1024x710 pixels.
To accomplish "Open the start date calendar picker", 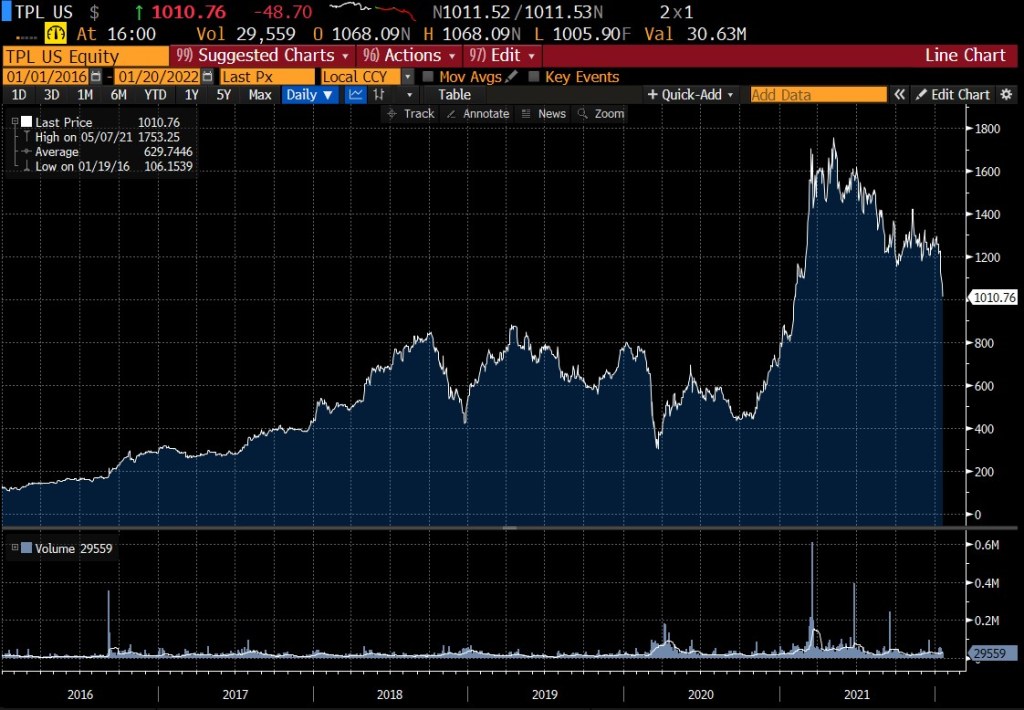I will click(96, 77).
